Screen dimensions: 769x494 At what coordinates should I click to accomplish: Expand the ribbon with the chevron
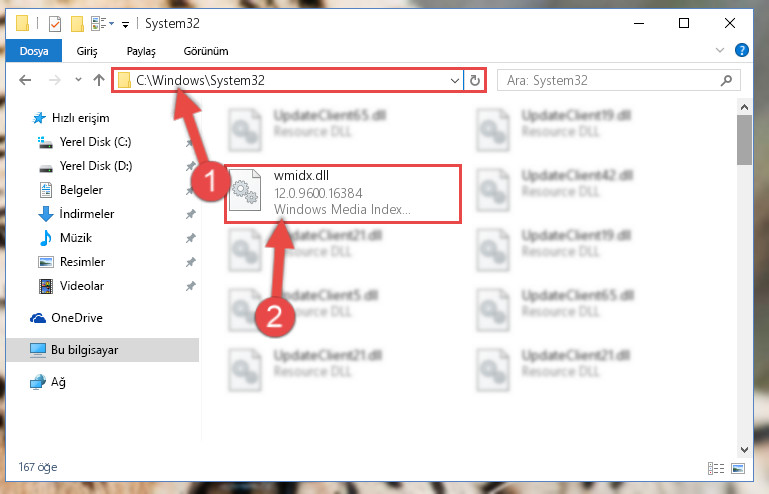pos(719,50)
